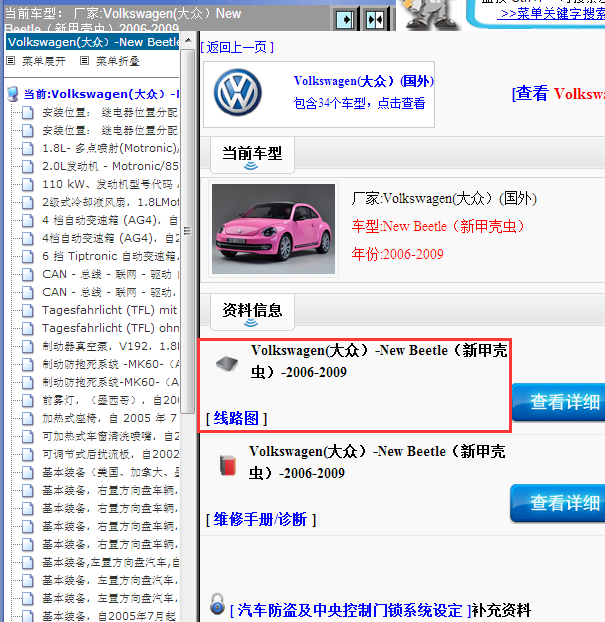The height and width of the screenshot is (622, 605).
Task: Select 4 档自动变速箱 (AG4) tree item
Action: pyautogui.click(x=110, y=220)
